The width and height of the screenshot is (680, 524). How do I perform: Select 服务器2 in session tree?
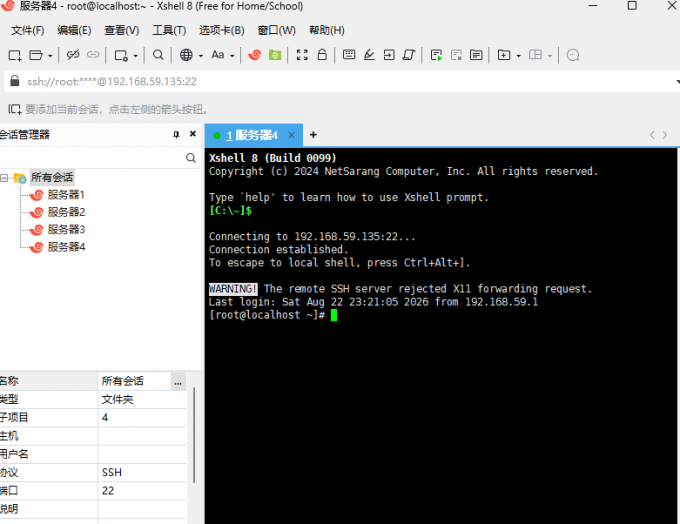tap(66, 212)
